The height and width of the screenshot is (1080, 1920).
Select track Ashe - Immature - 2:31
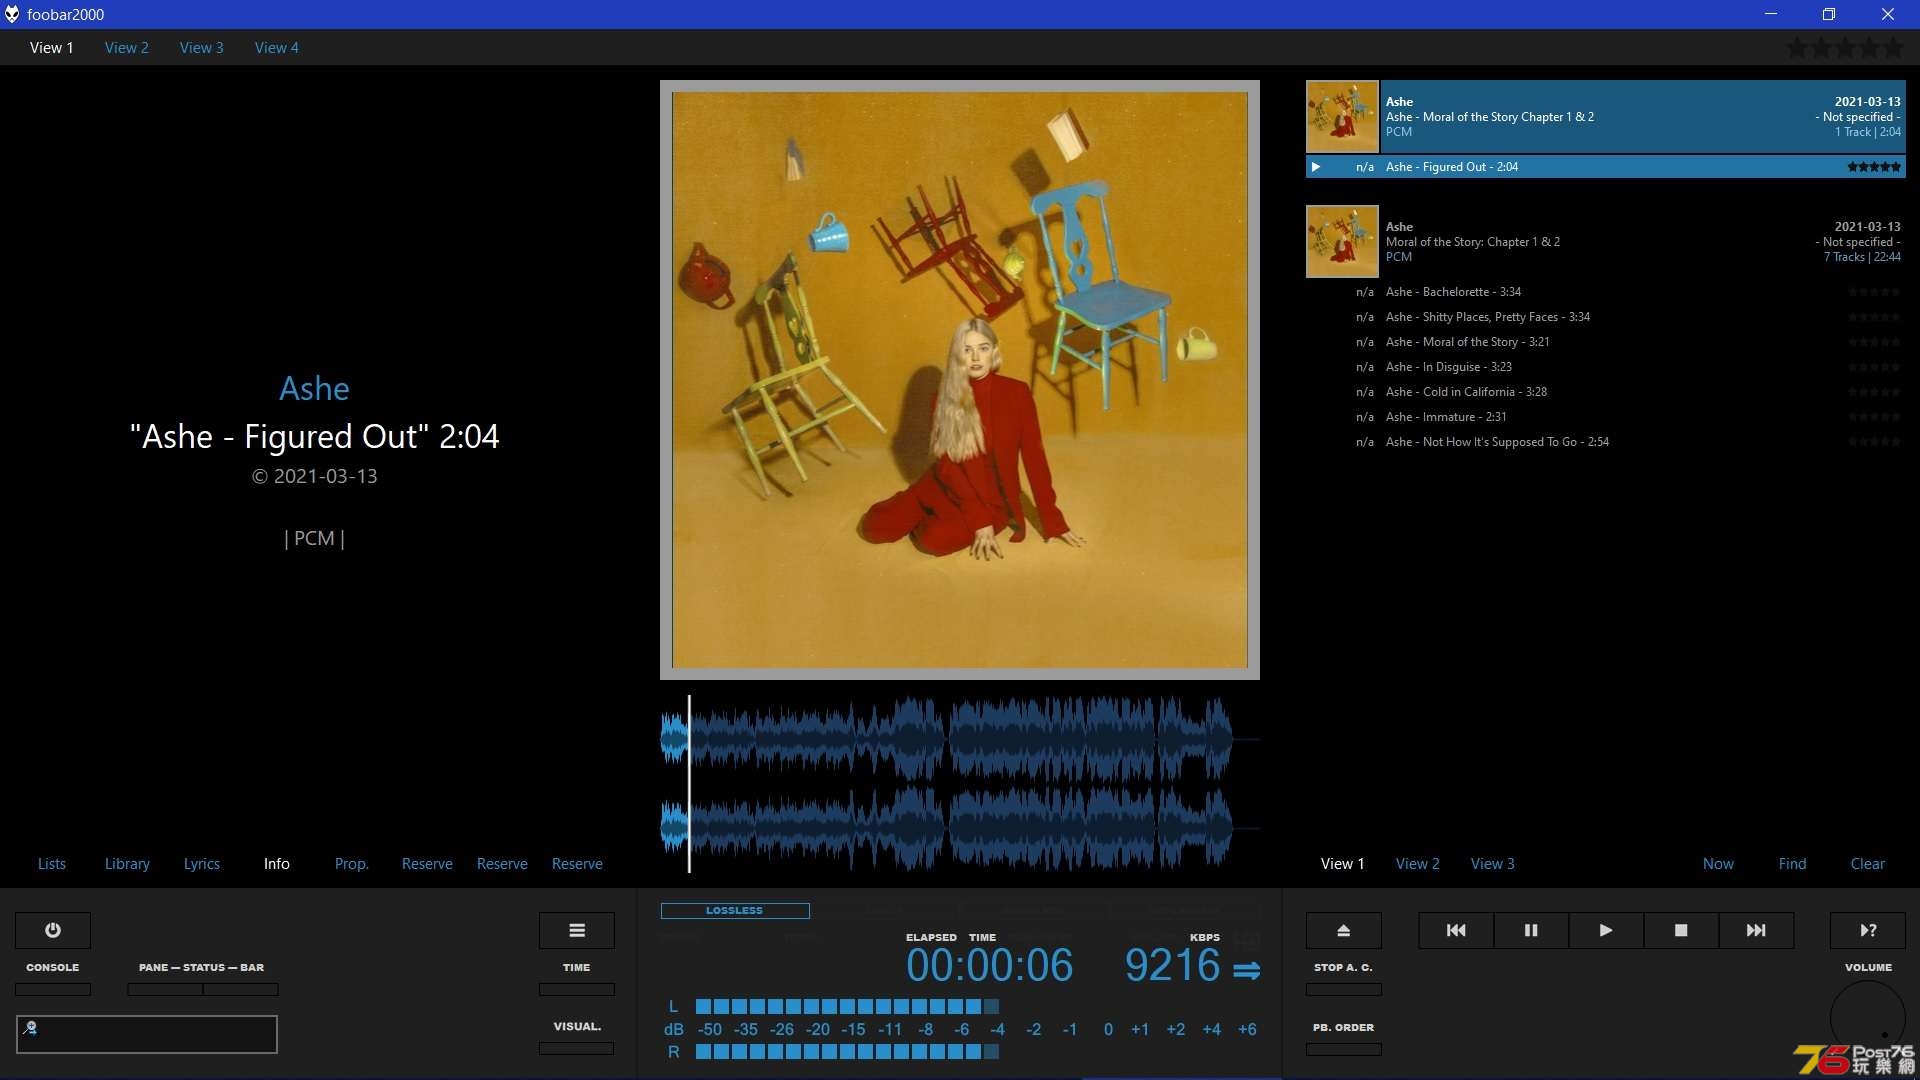(x=1606, y=417)
